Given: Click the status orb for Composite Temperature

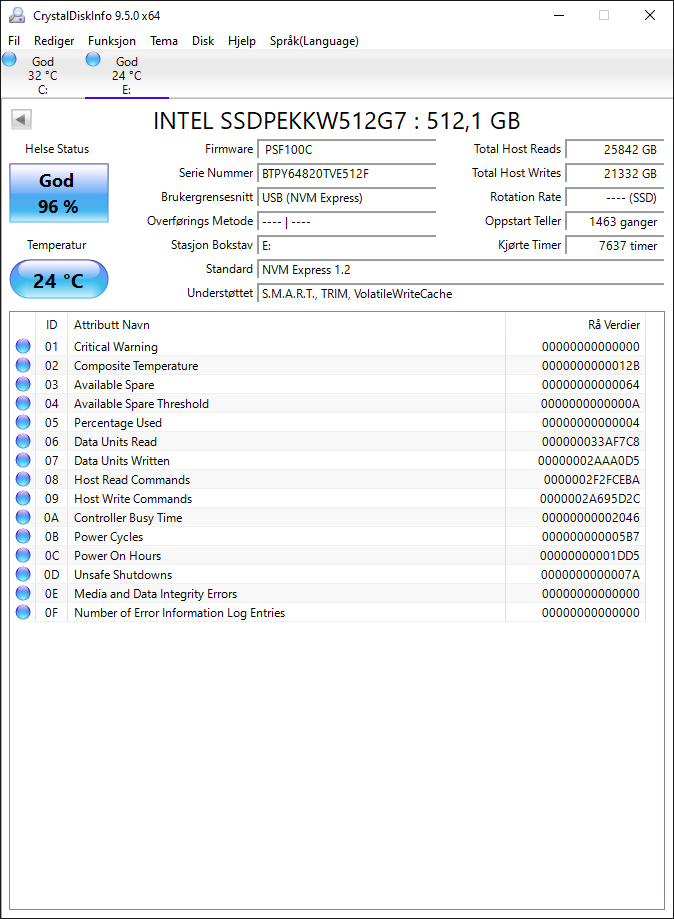Looking at the screenshot, I should point(23,365).
